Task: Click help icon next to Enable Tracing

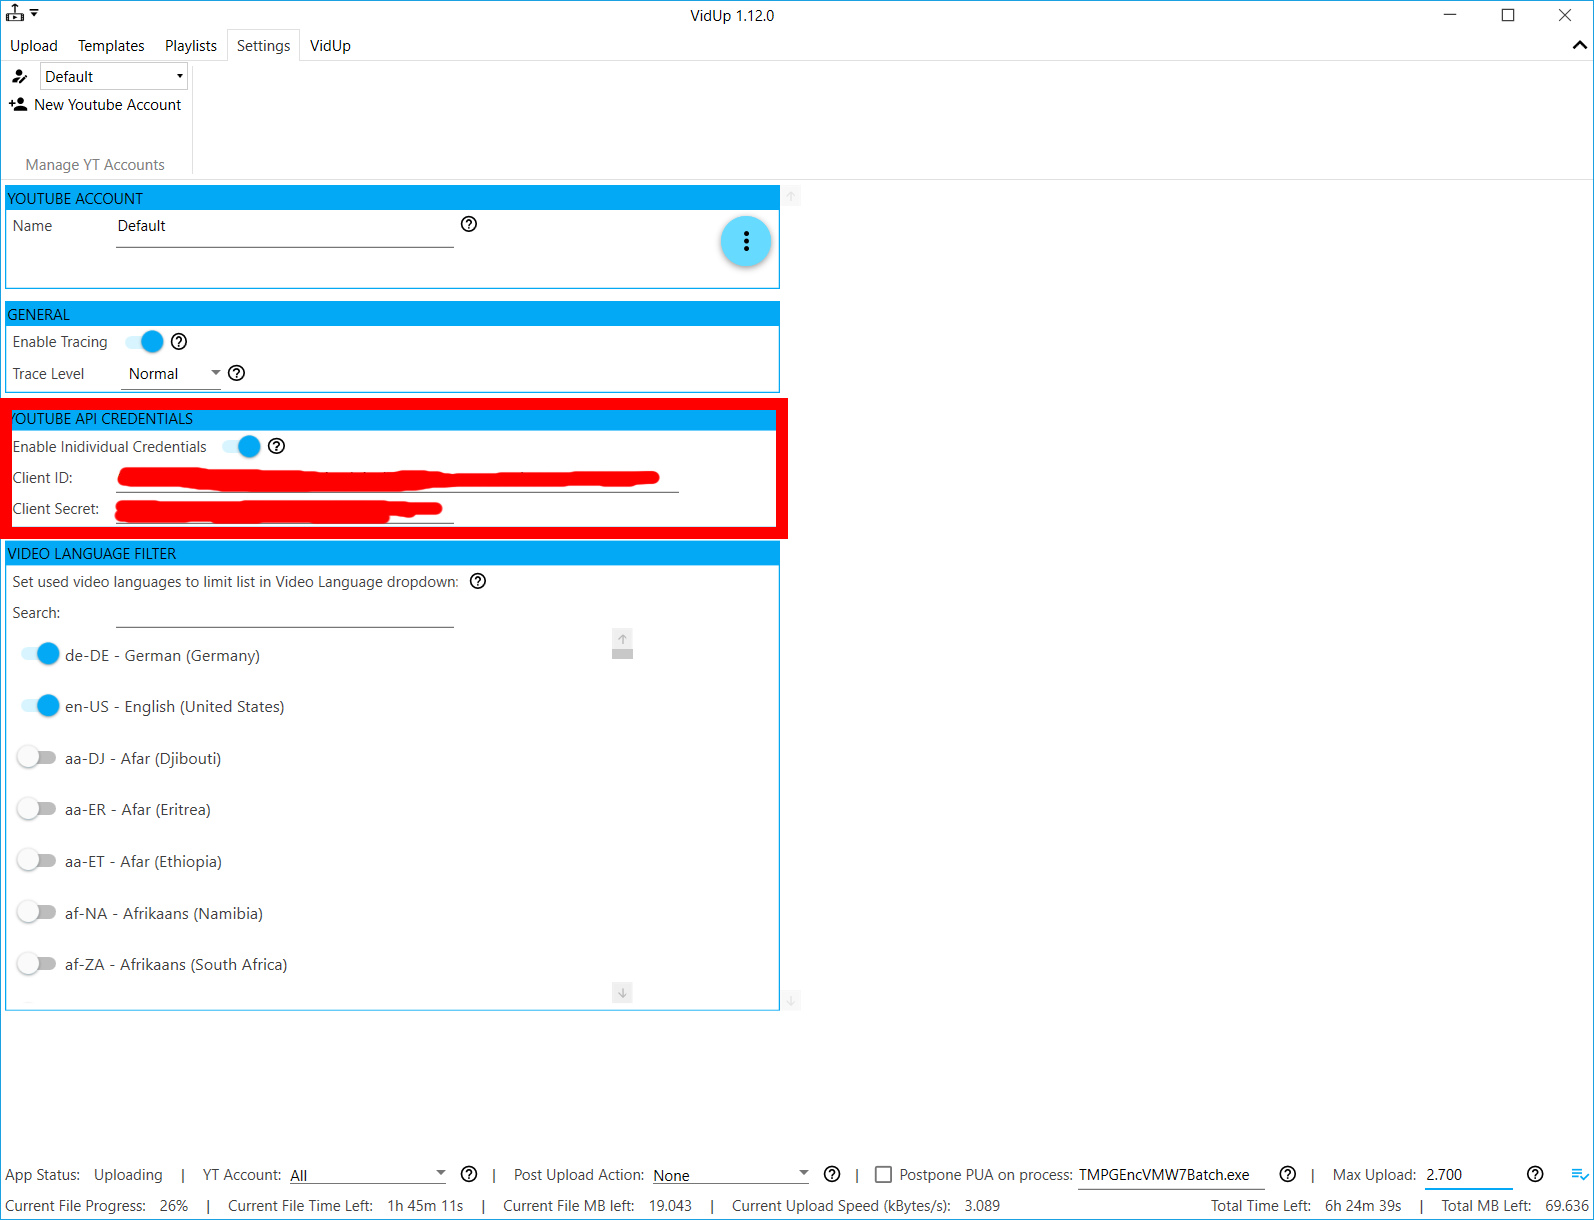Action: tap(179, 341)
